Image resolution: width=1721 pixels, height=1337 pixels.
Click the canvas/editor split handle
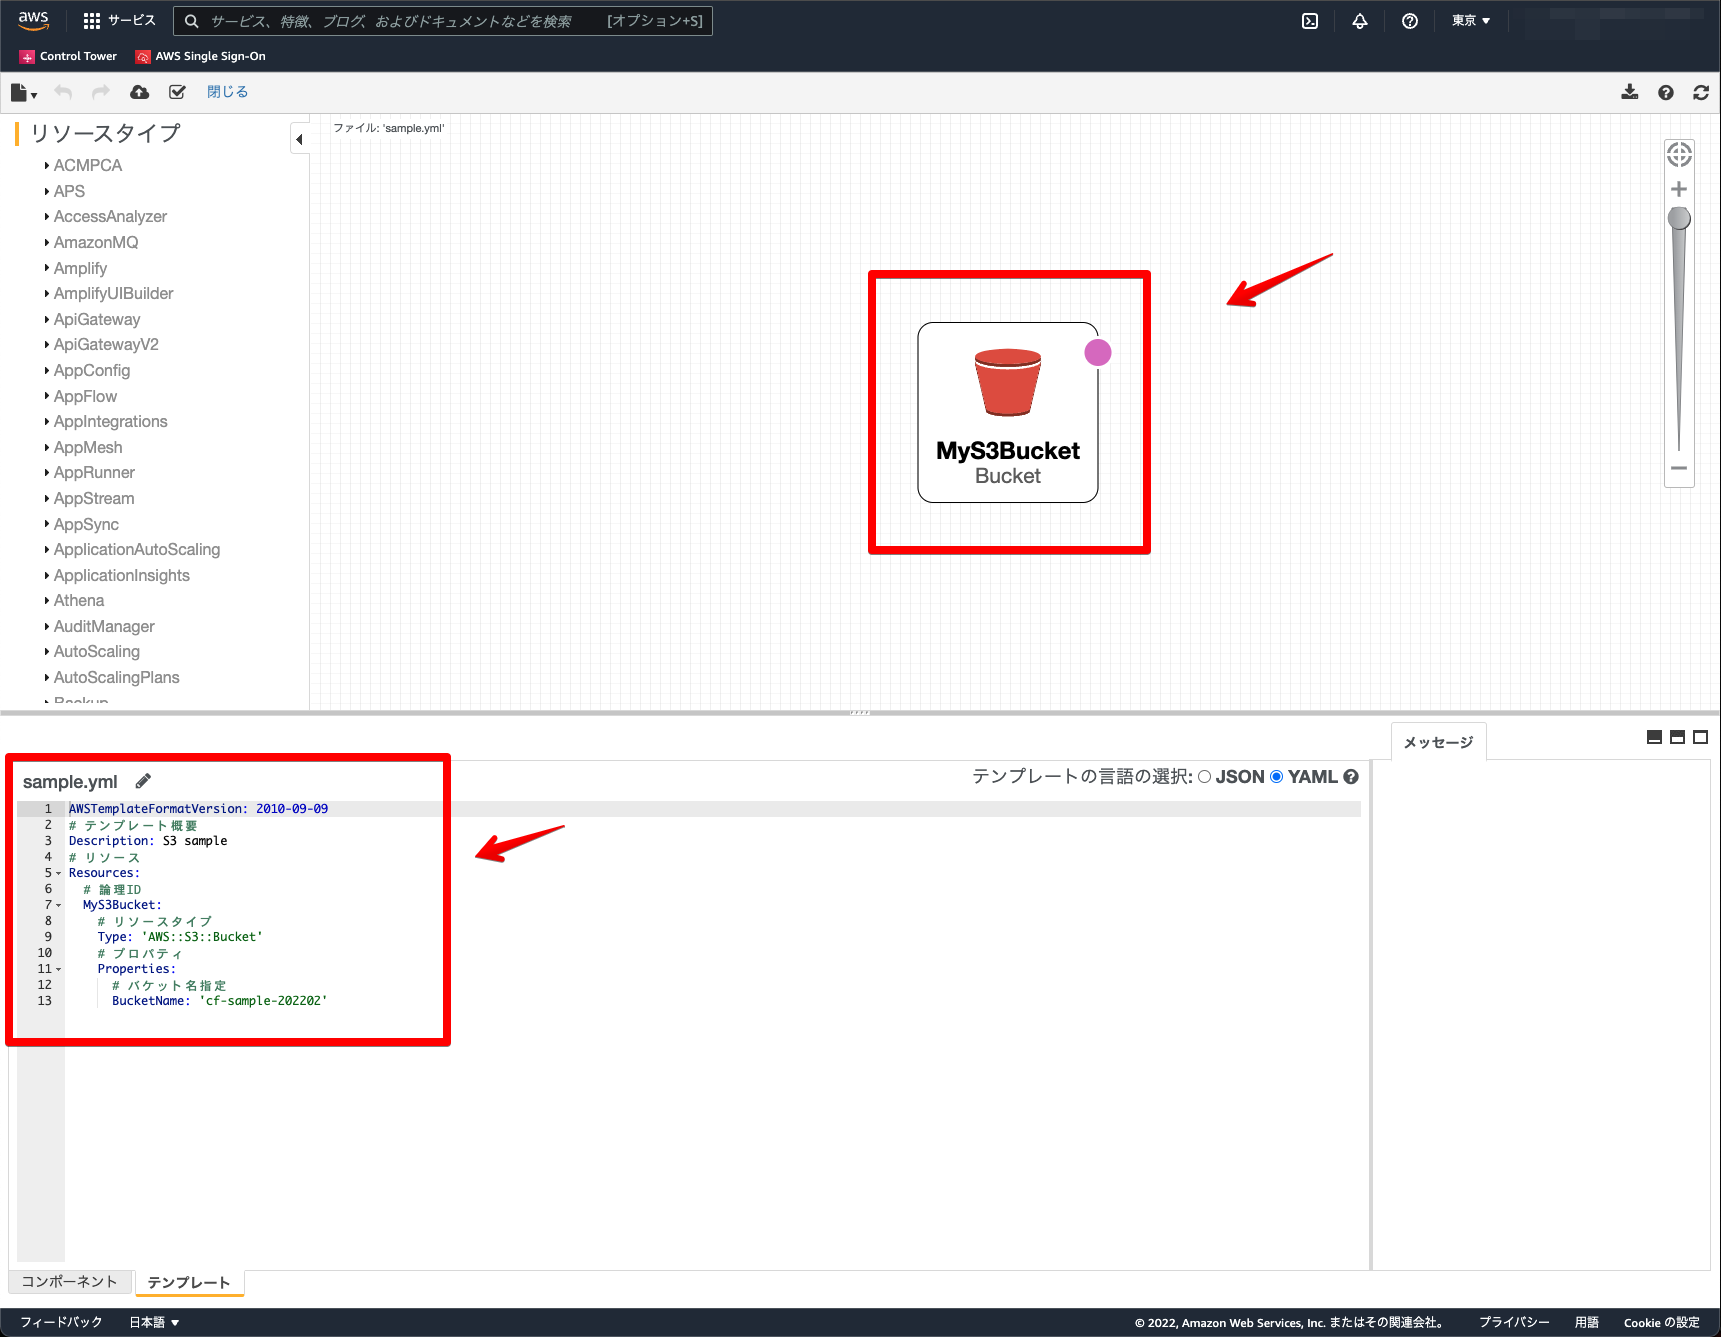click(x=860, y=713)
